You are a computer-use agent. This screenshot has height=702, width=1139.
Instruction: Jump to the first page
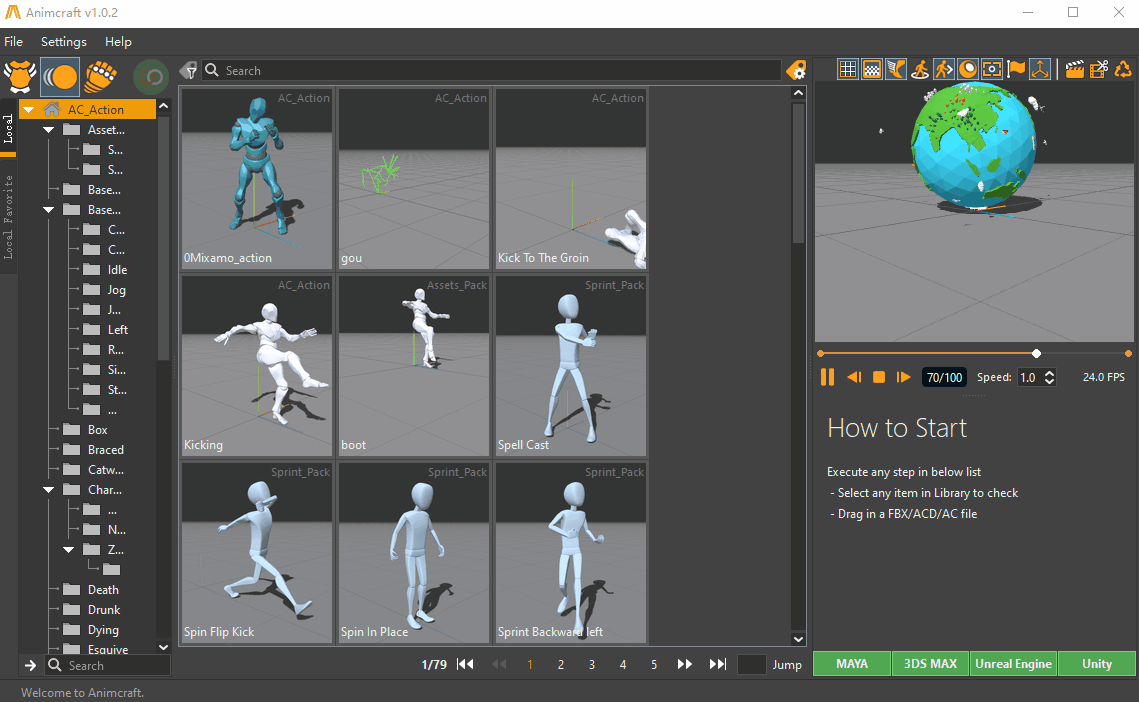click(466, 664)
